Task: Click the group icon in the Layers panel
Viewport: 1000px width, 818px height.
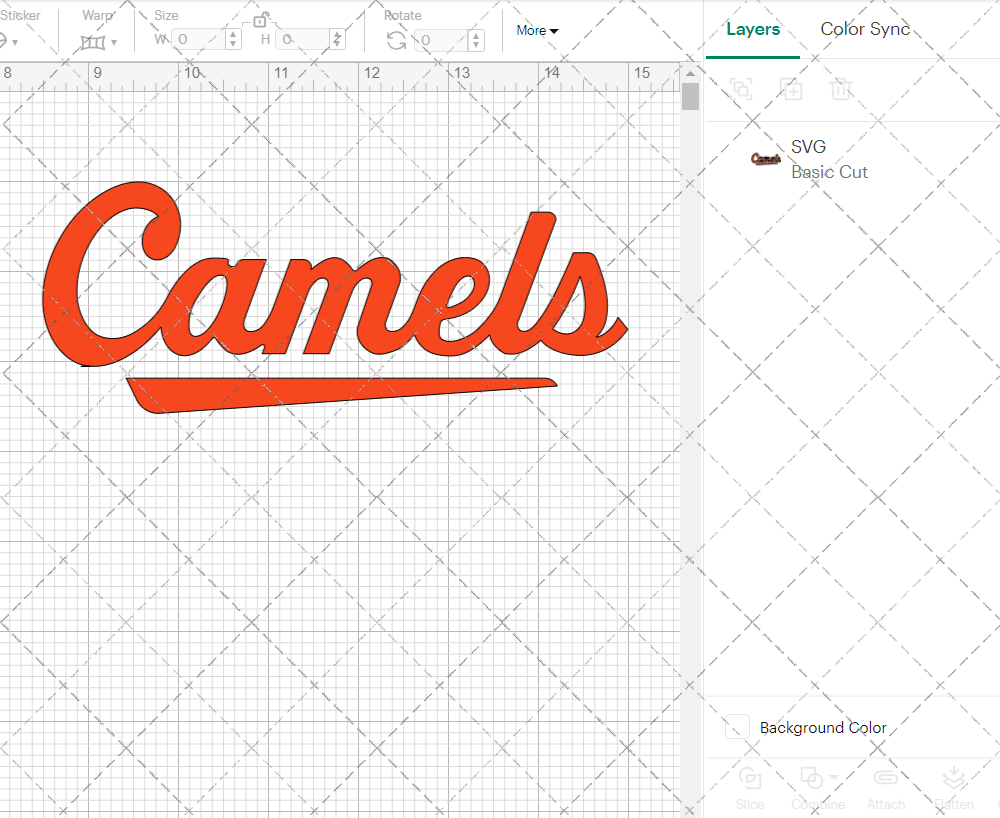Action: pos(741,89)
